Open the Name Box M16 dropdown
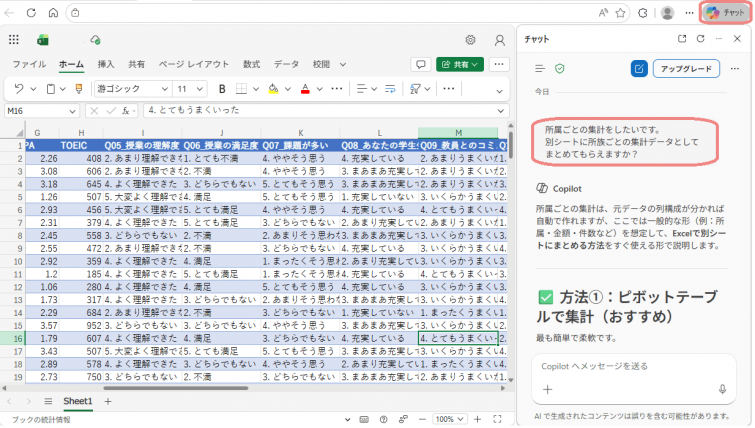Image resolution: width=755 pixels, height=428 pixels. pos(72,111)
